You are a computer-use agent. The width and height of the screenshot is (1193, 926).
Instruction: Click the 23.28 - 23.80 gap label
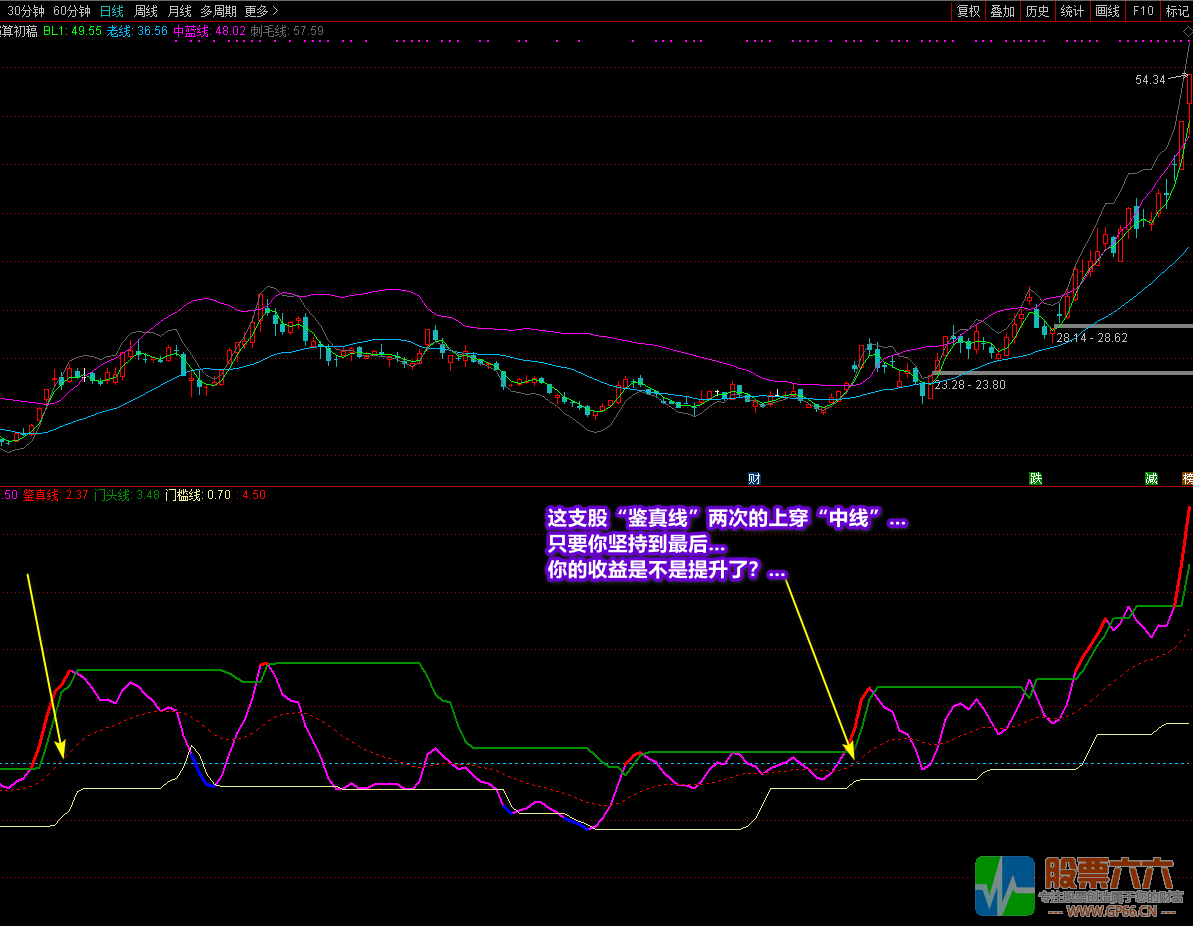pos(970,385)
